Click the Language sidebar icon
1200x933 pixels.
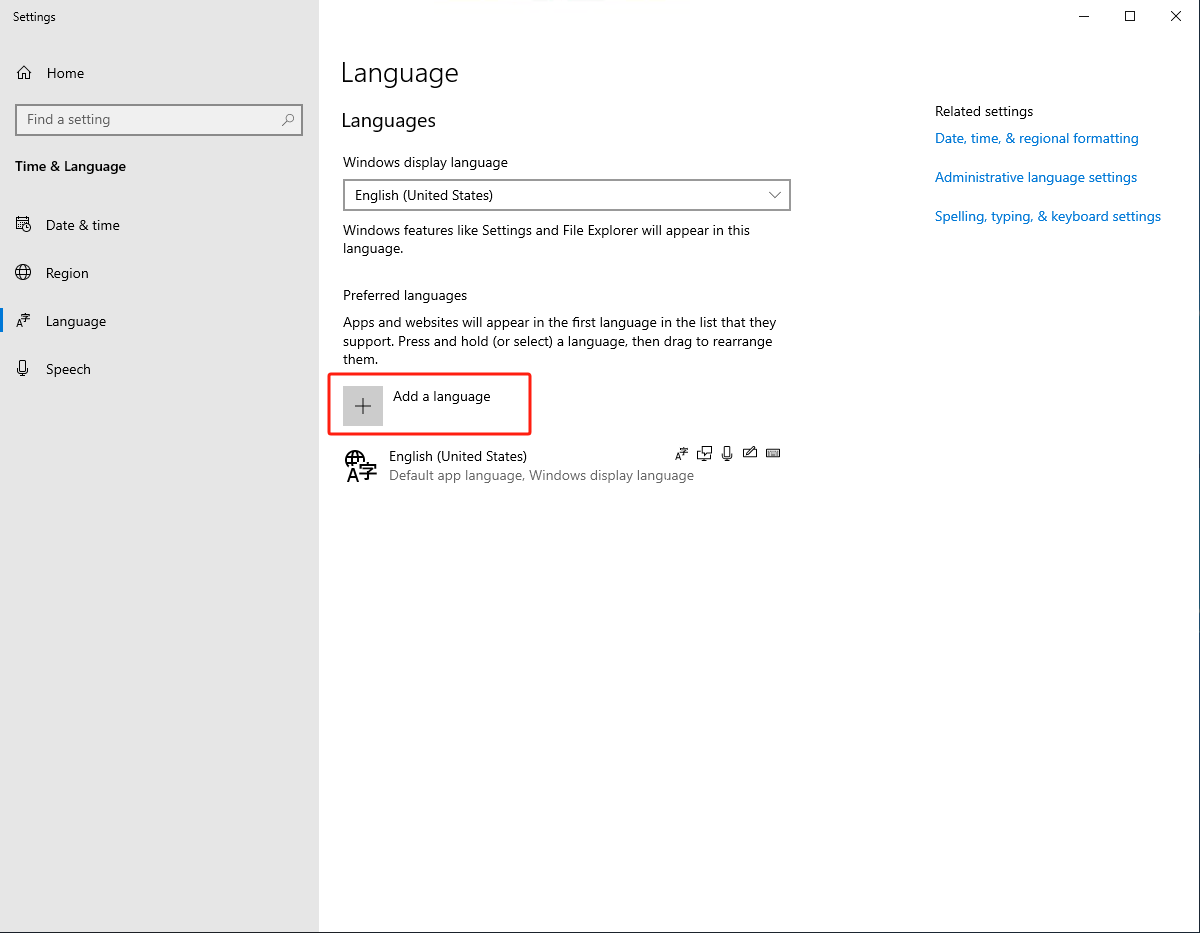(x=23, y=321)
